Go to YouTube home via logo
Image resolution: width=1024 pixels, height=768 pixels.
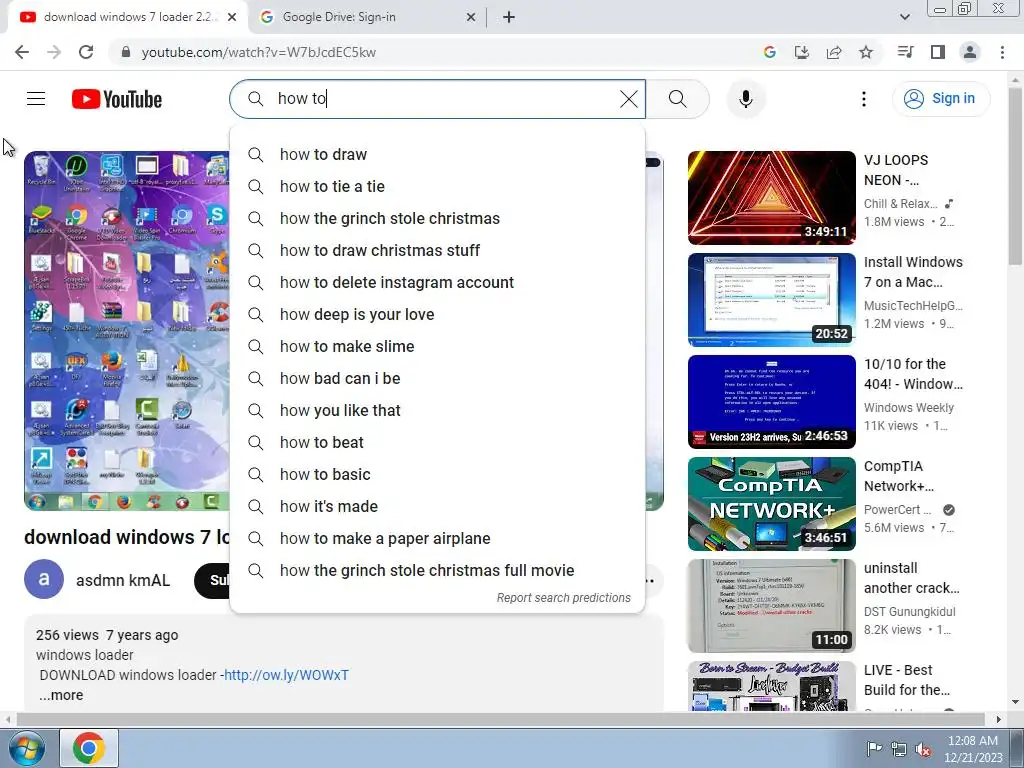[117, 99]
